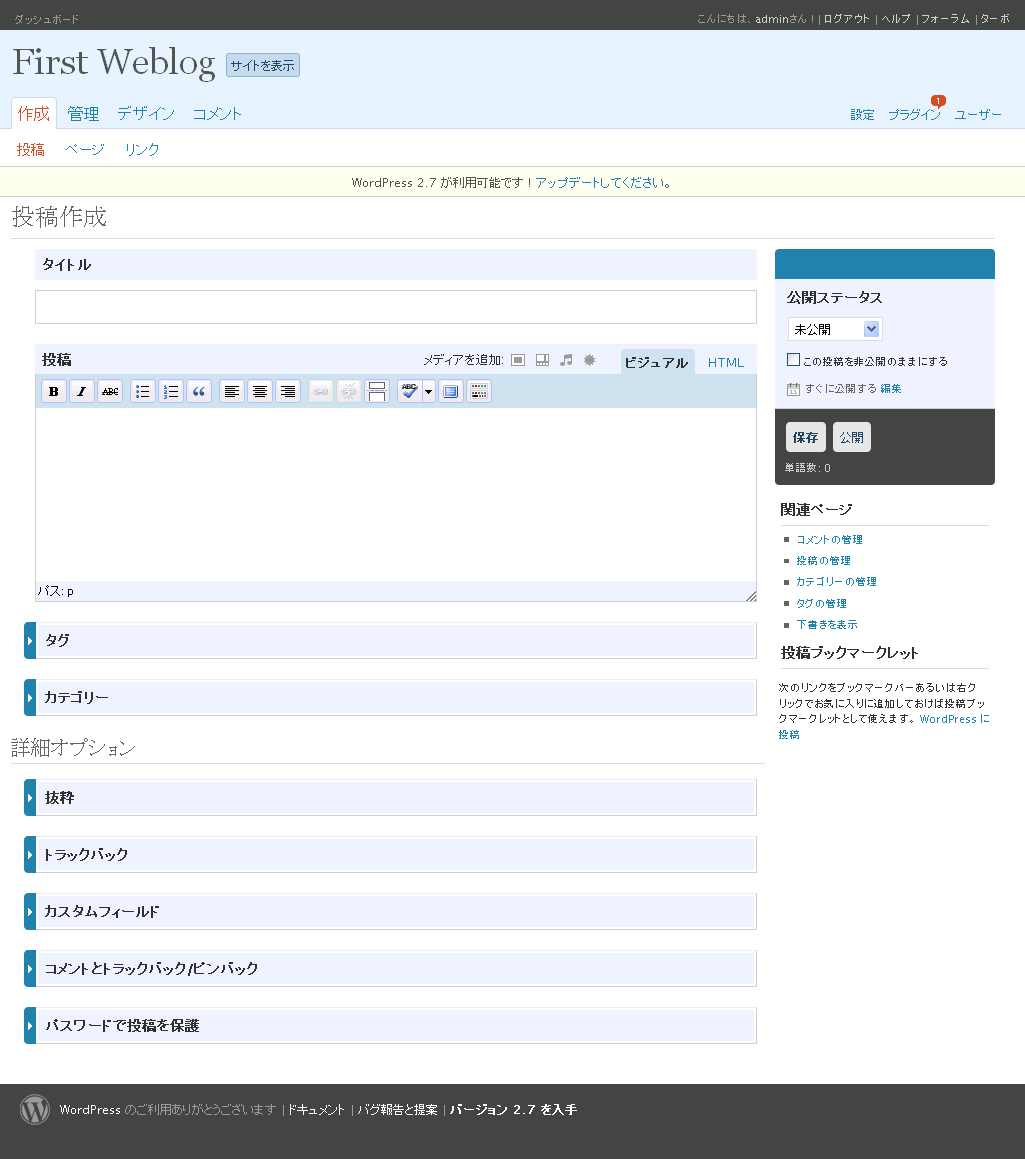The image size is (1025, 1159).
Task: Expand the パスワードで投稿を保護 section
Action: click(x=390, y=1025)
